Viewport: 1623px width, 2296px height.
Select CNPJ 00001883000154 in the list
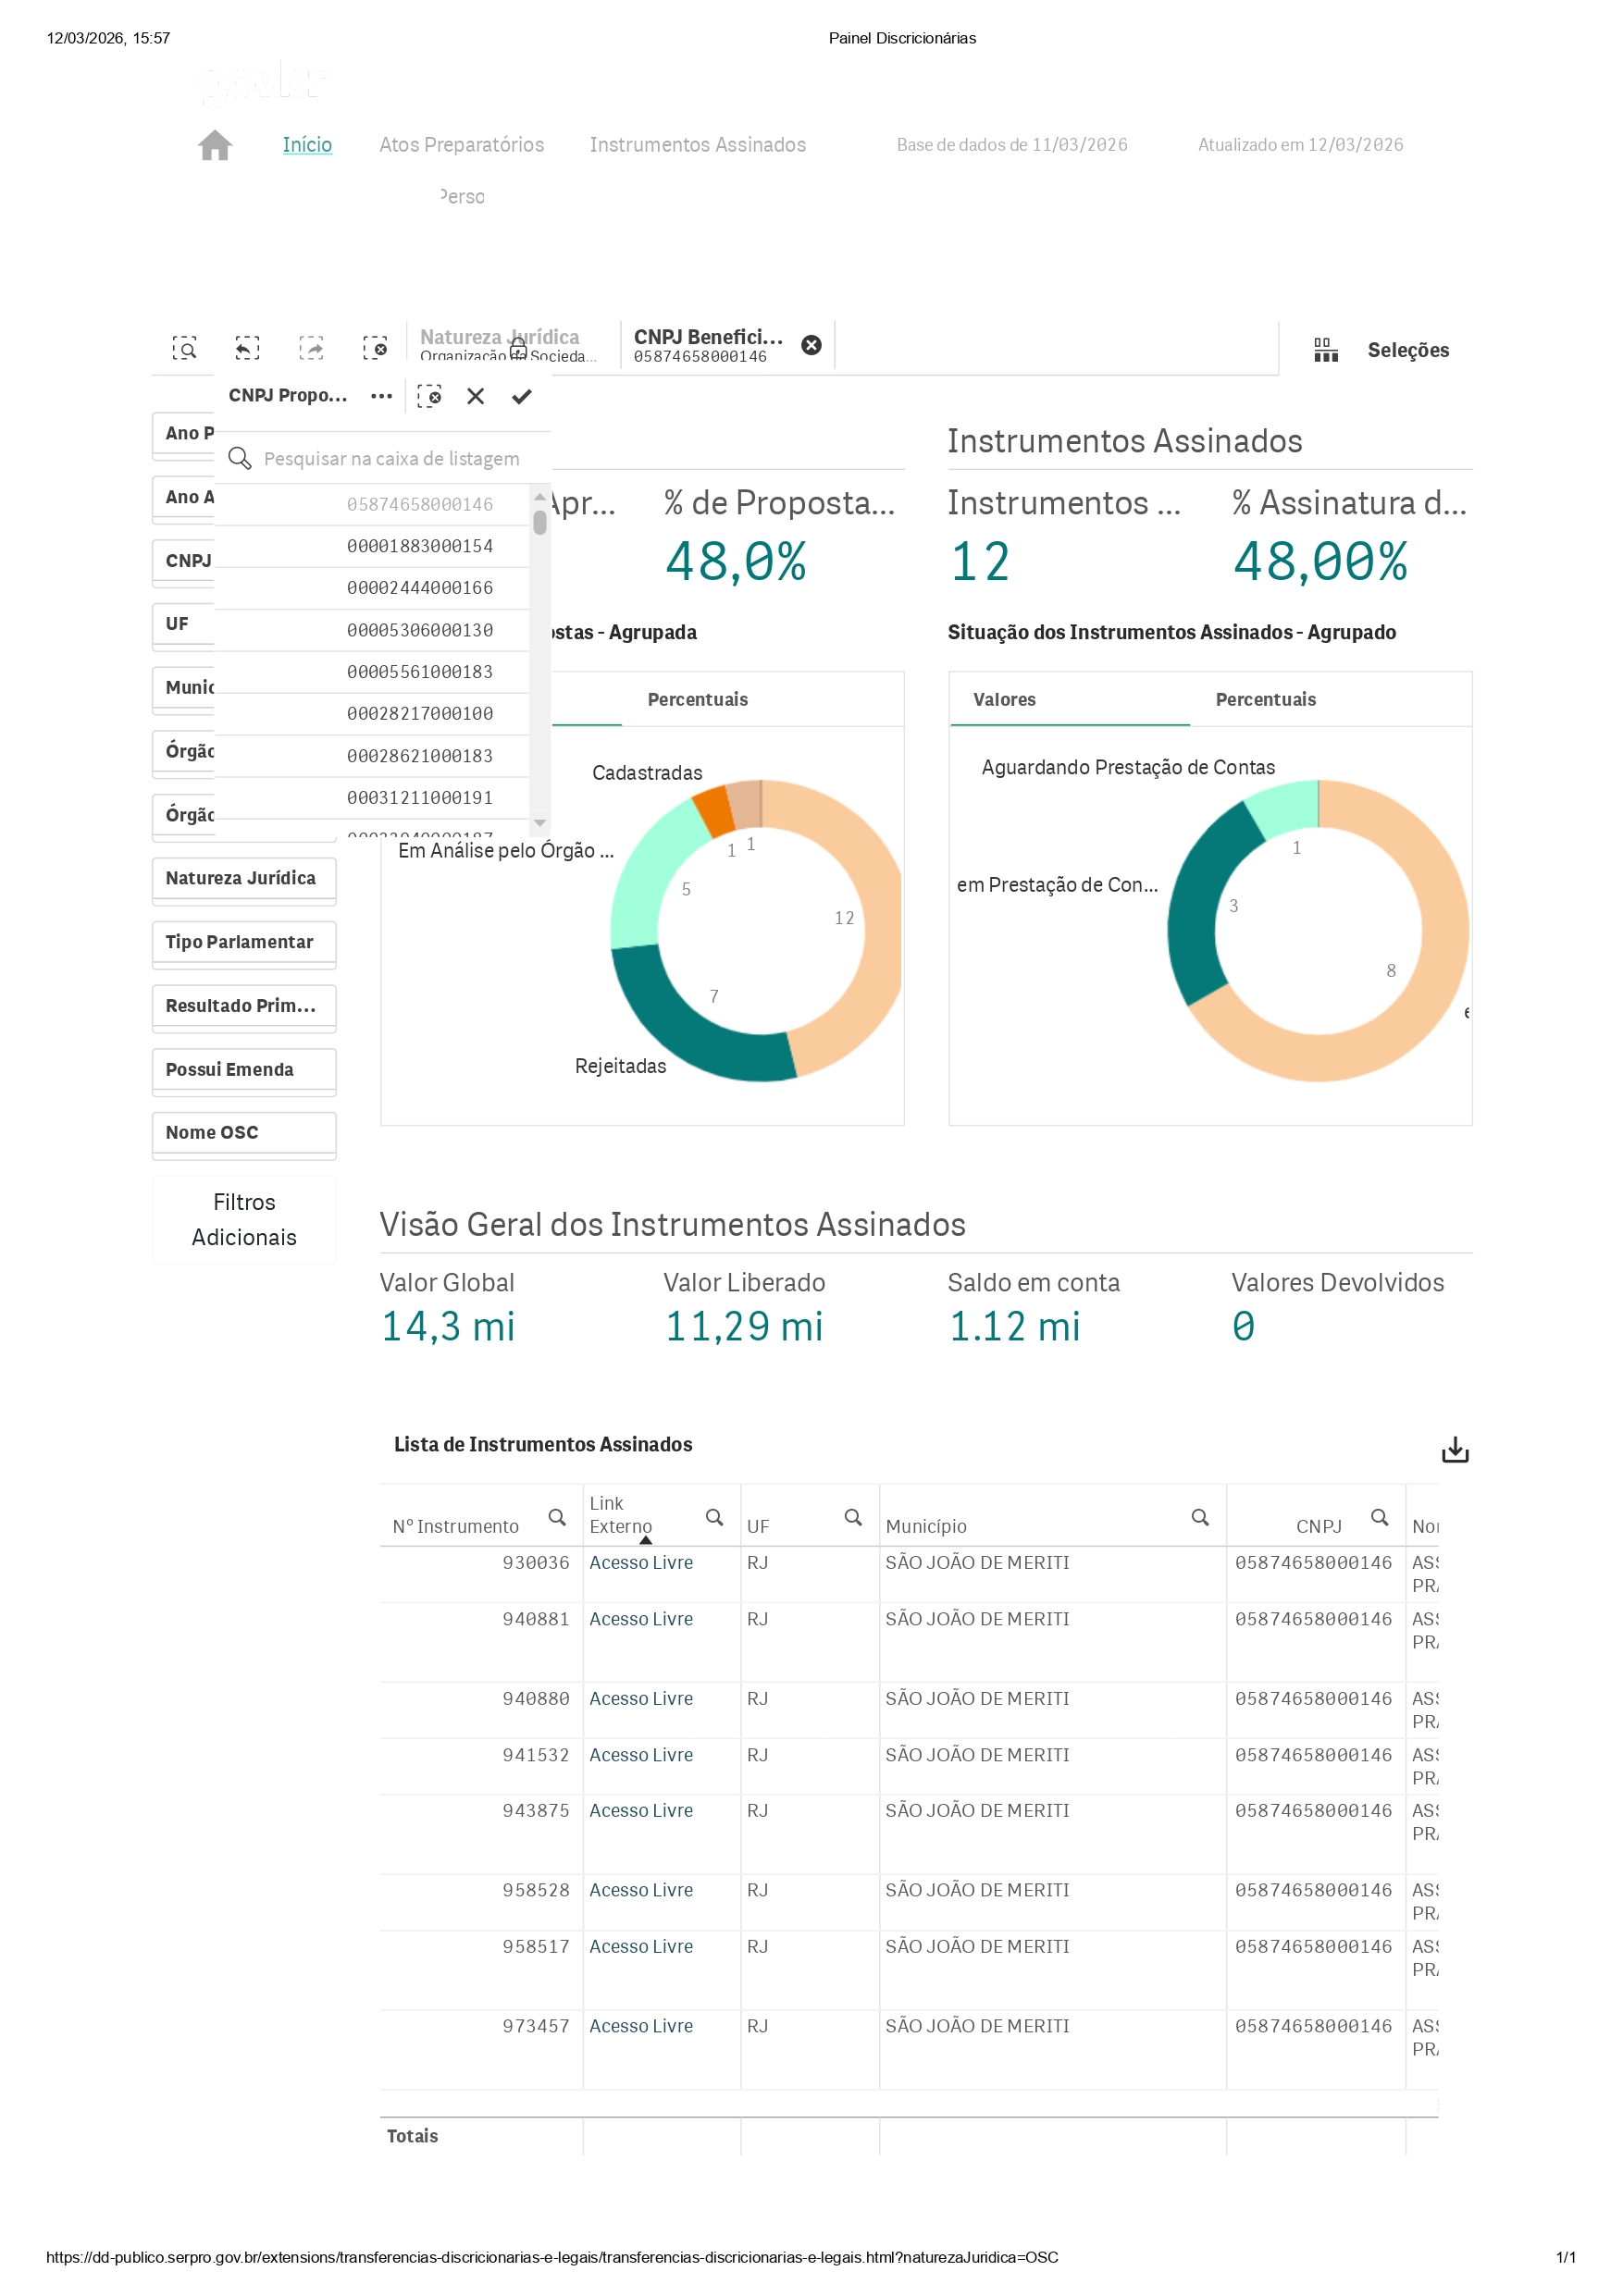tap(419, 546)
